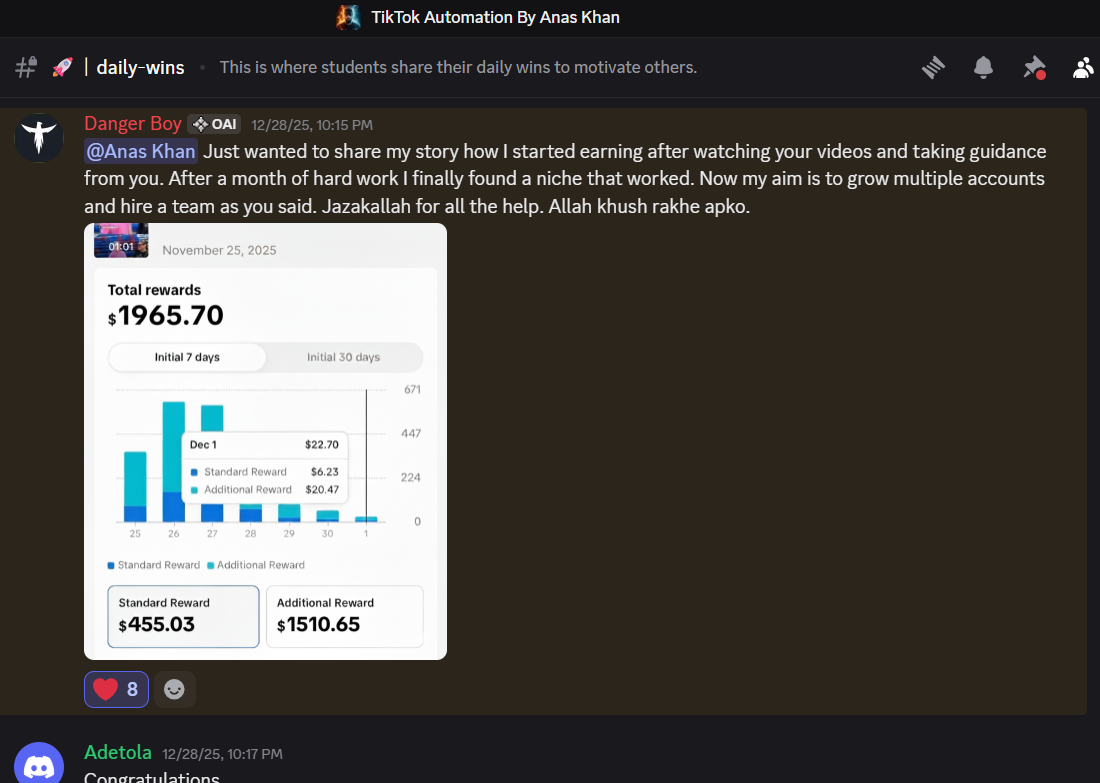Click Adetola's Congratulations message
Image resolution: width=1100 pixels, height=783 pixels.
click(x=152, y=777)
